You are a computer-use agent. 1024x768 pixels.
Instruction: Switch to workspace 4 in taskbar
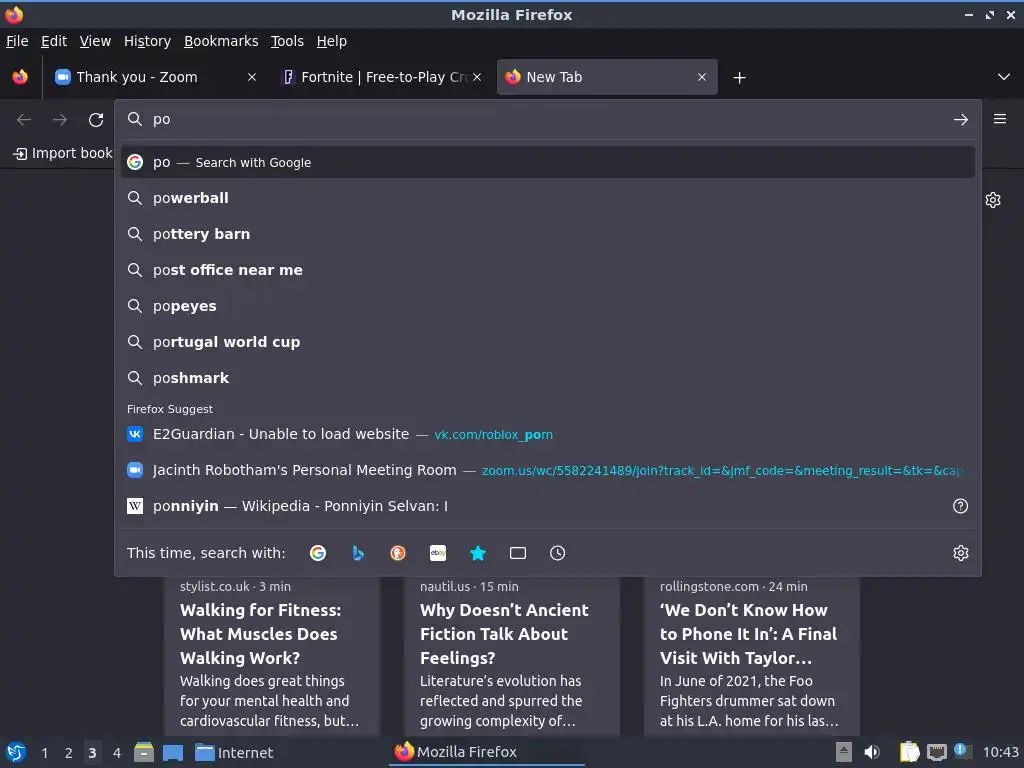116,753
